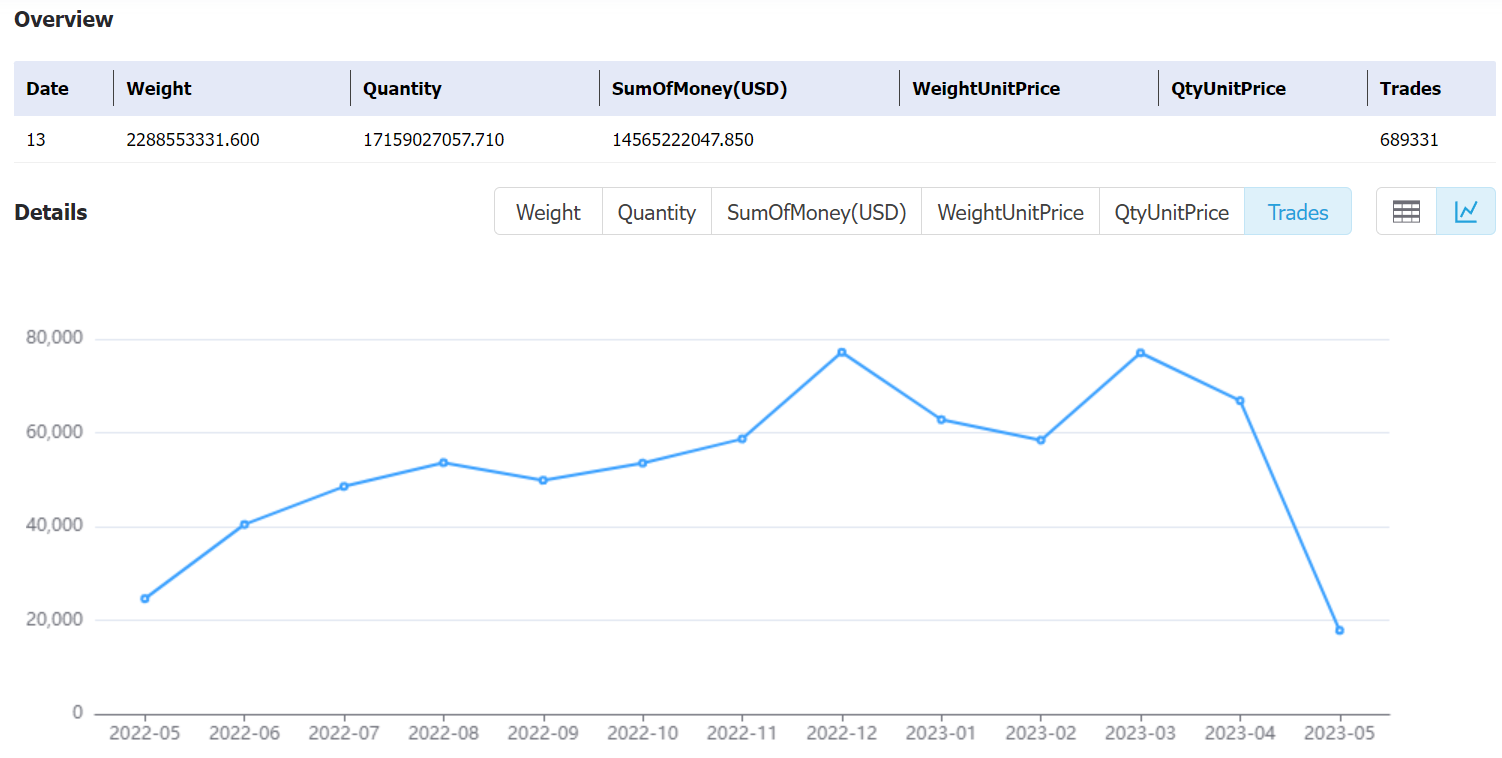Screen dimensions: 1502x758
Task: Click the 2023-03 data point on chart
Action: click(x=1140, y=353)
